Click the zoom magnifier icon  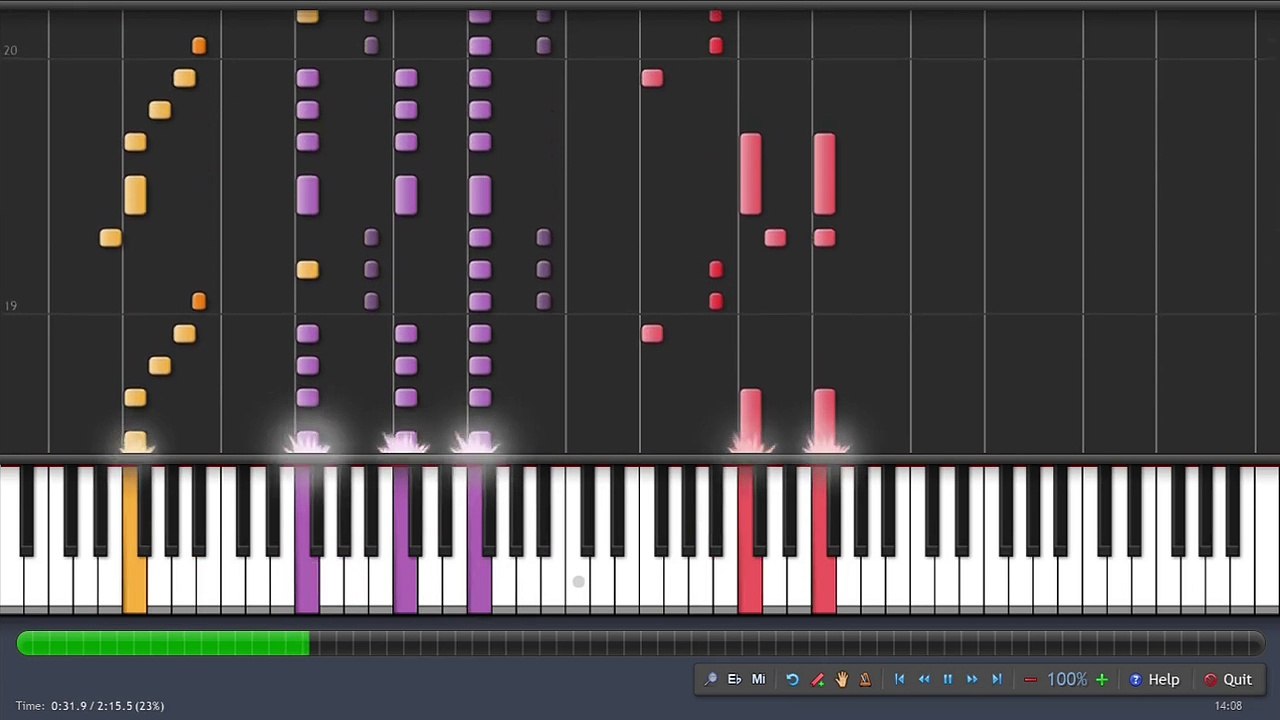pyautogui.click(x=710, y=680)
